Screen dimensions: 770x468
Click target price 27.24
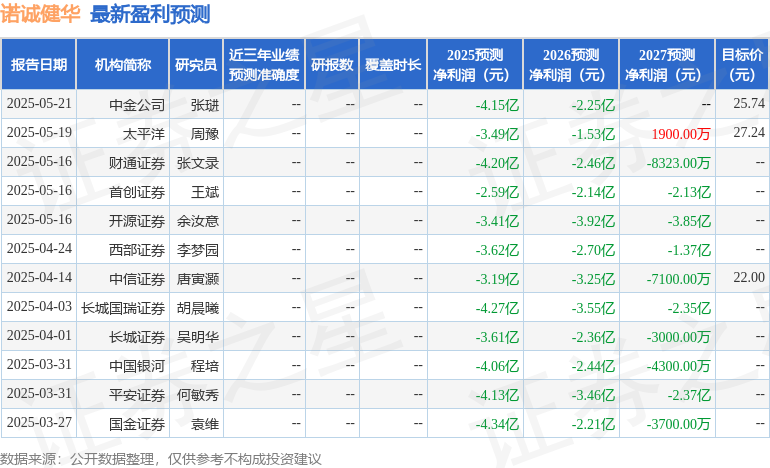pyautogui.click(x=749, y=132)
